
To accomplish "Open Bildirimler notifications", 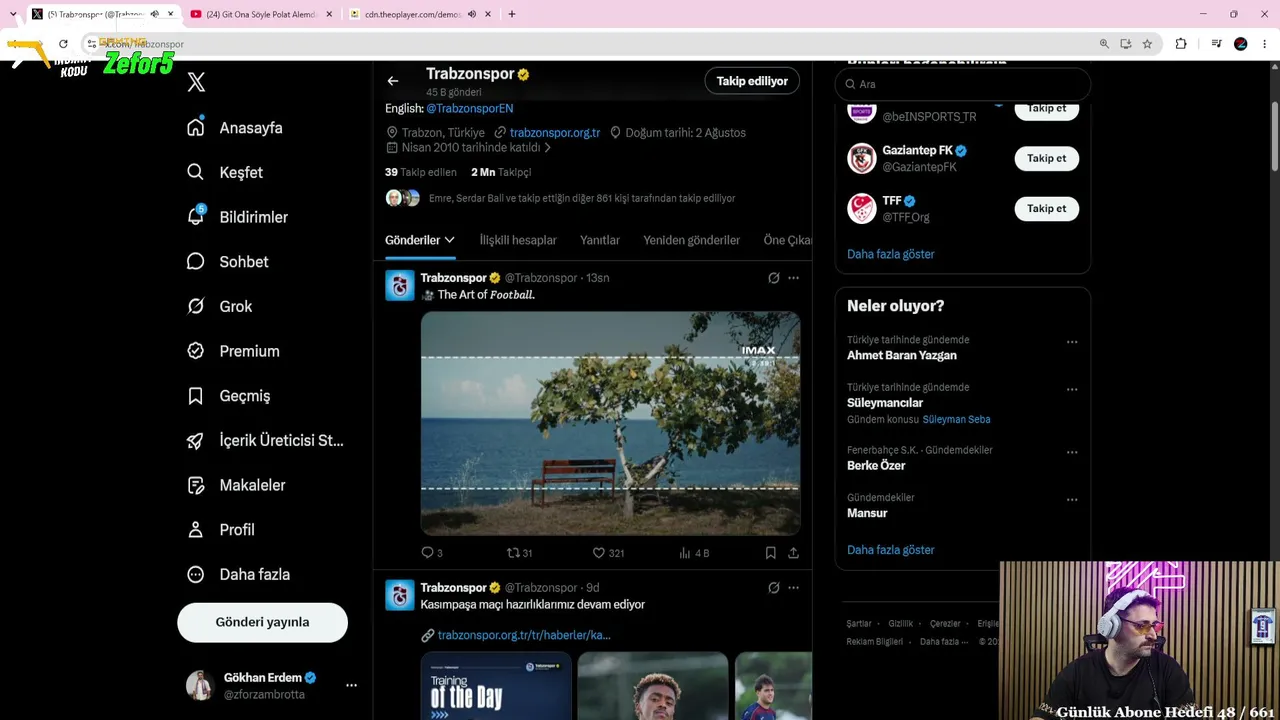I will coord(238,217).
